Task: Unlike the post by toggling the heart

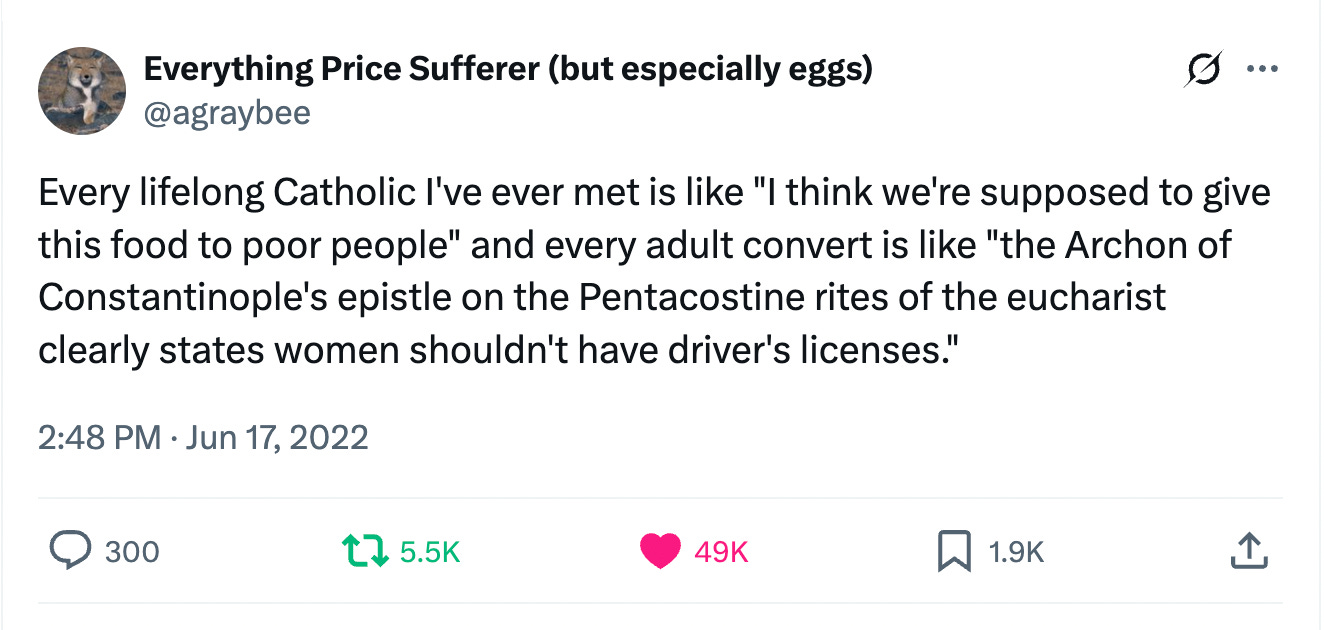Action: (x=660, y=551)
